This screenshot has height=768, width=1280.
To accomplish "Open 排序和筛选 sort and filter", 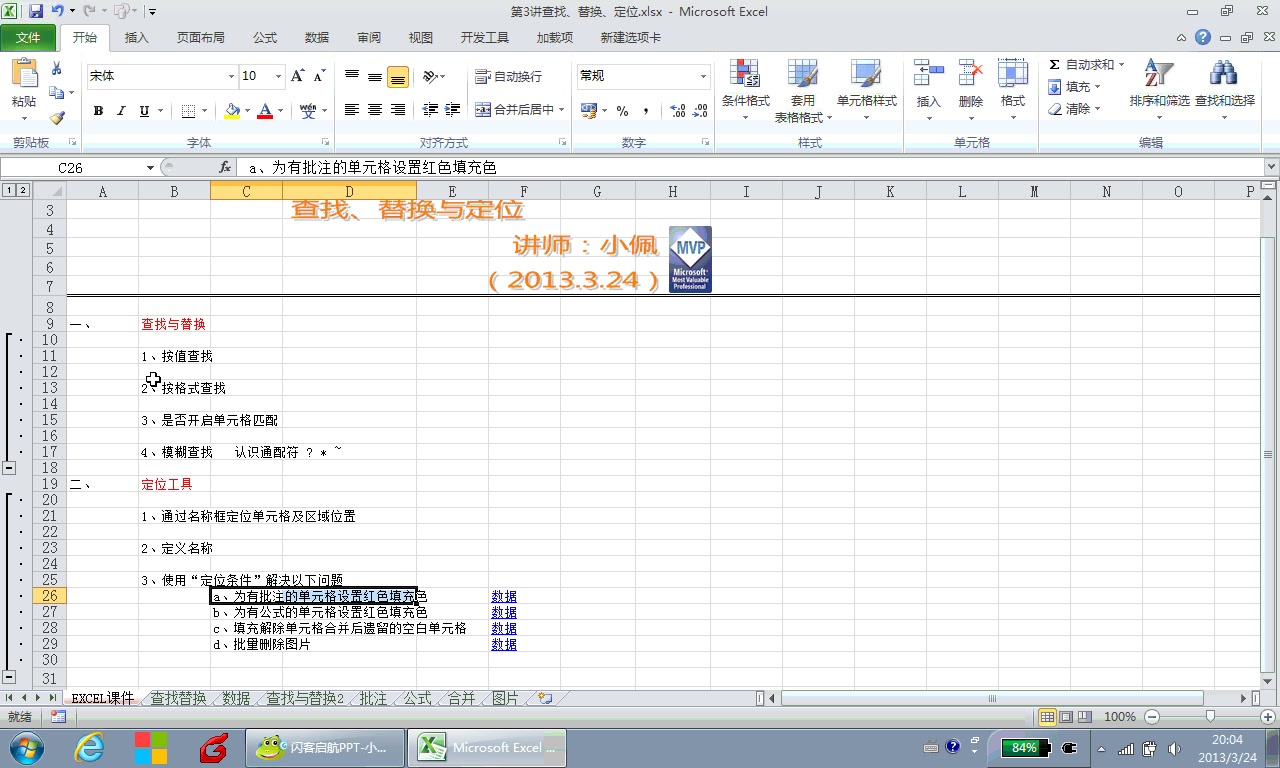I will [1160, 90].
